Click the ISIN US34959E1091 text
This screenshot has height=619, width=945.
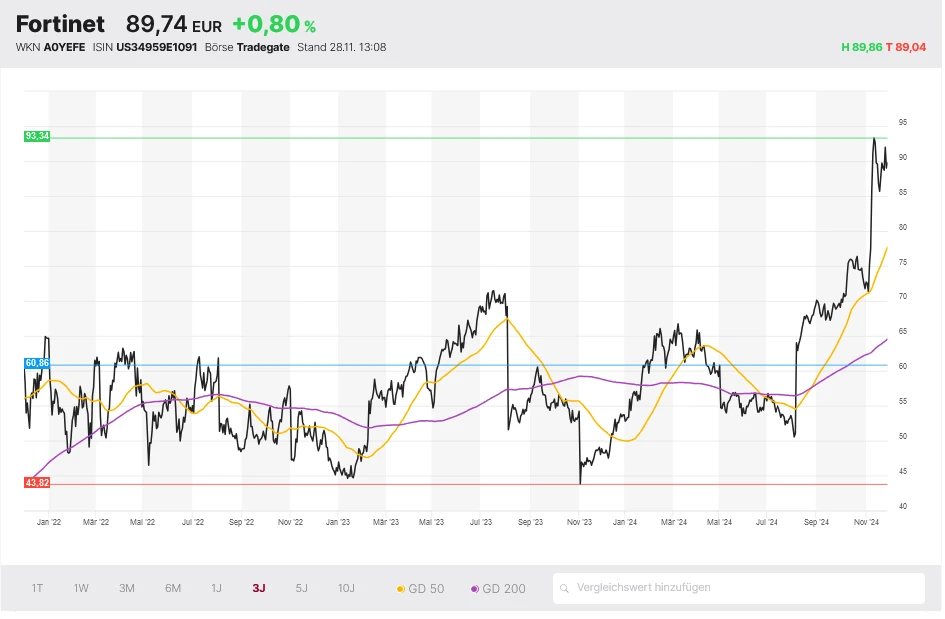[x=156, y=47]
